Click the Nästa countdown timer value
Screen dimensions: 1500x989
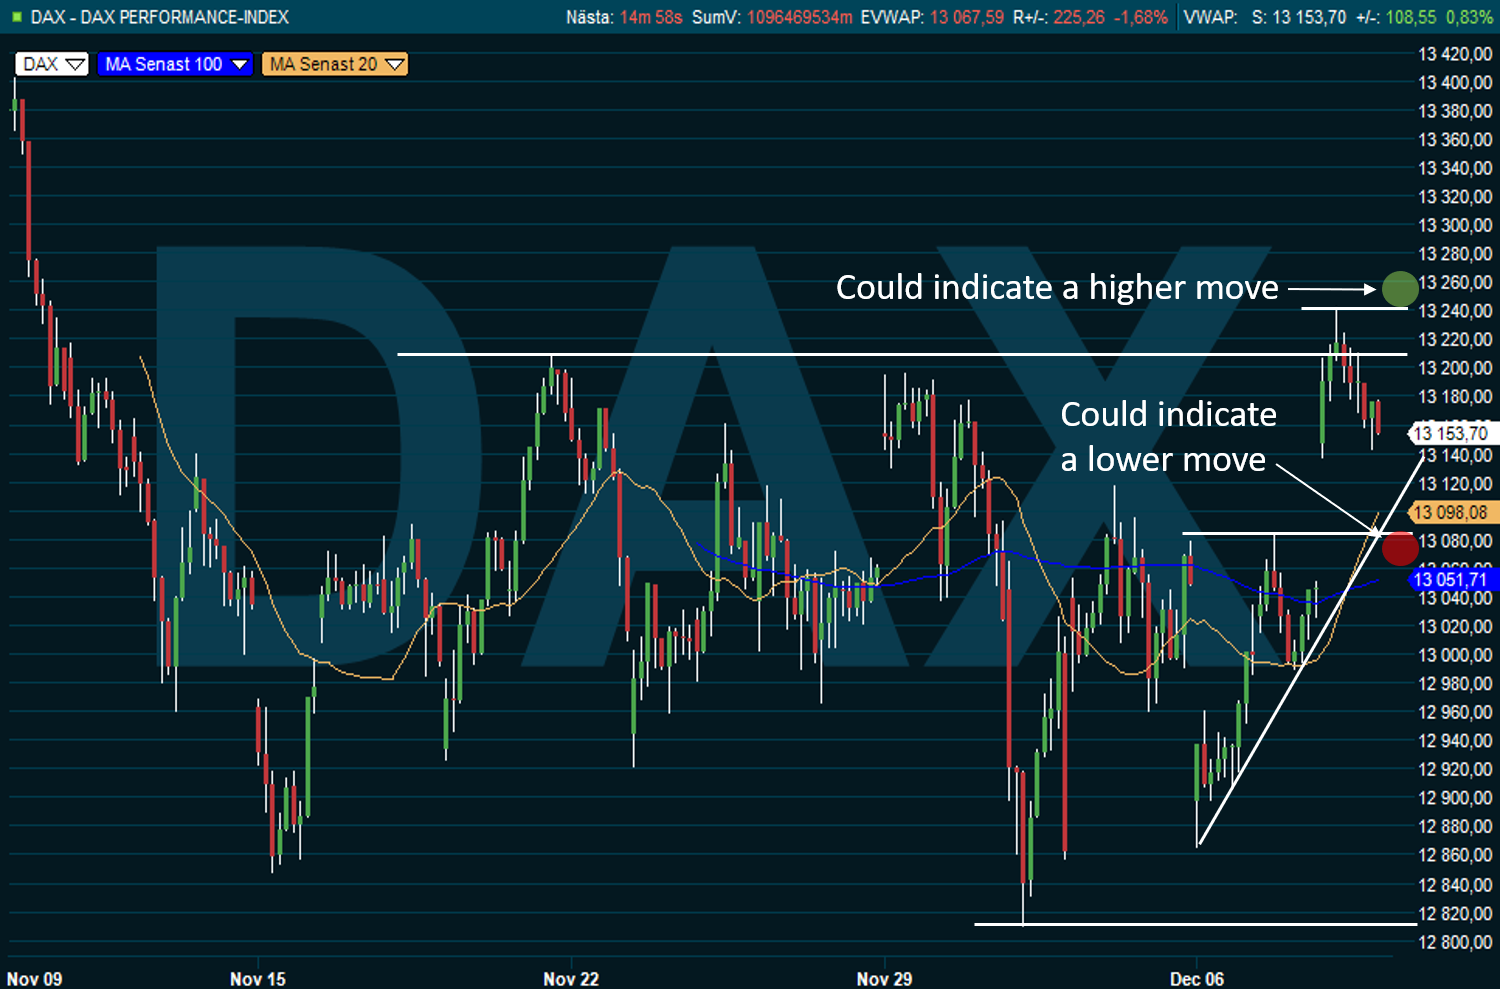(x=651, y=17)
